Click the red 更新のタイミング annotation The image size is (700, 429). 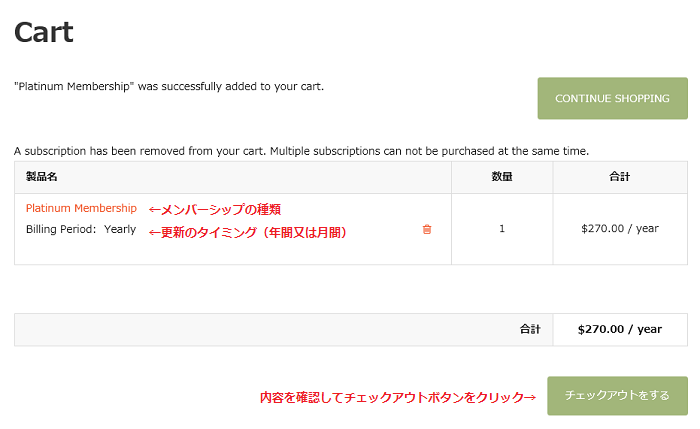247,232
